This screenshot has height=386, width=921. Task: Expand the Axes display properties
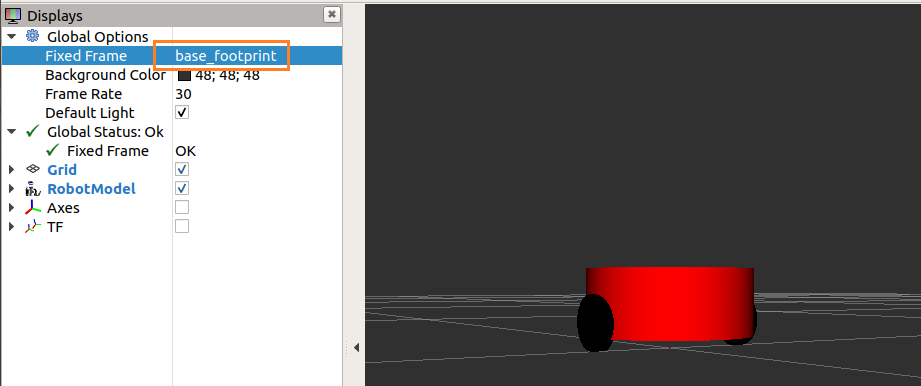click(x=11, y=207)
